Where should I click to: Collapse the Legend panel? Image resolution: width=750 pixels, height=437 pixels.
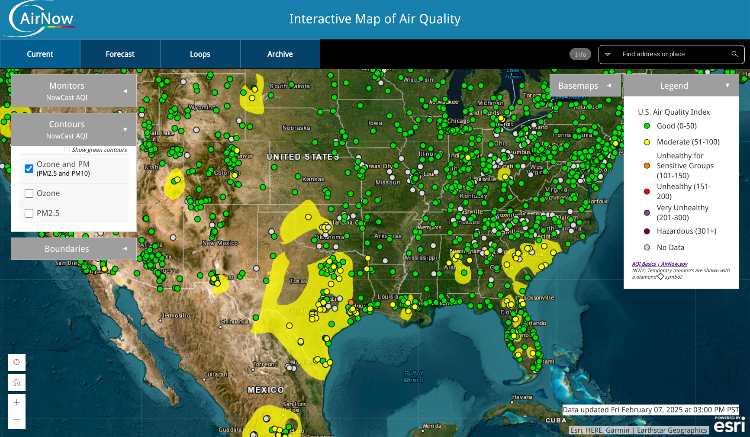tap(681, 86)
